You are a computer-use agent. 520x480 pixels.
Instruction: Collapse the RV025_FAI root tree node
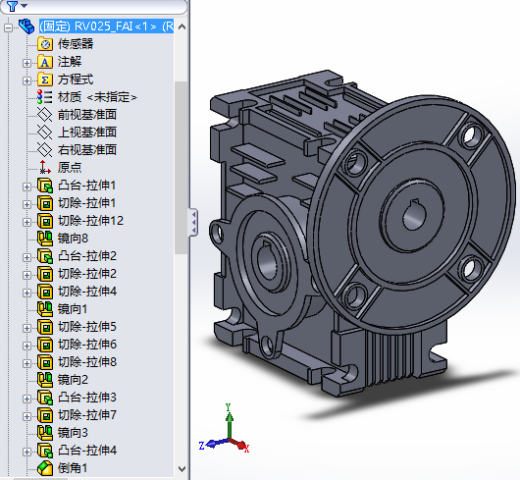click(9, 28)
